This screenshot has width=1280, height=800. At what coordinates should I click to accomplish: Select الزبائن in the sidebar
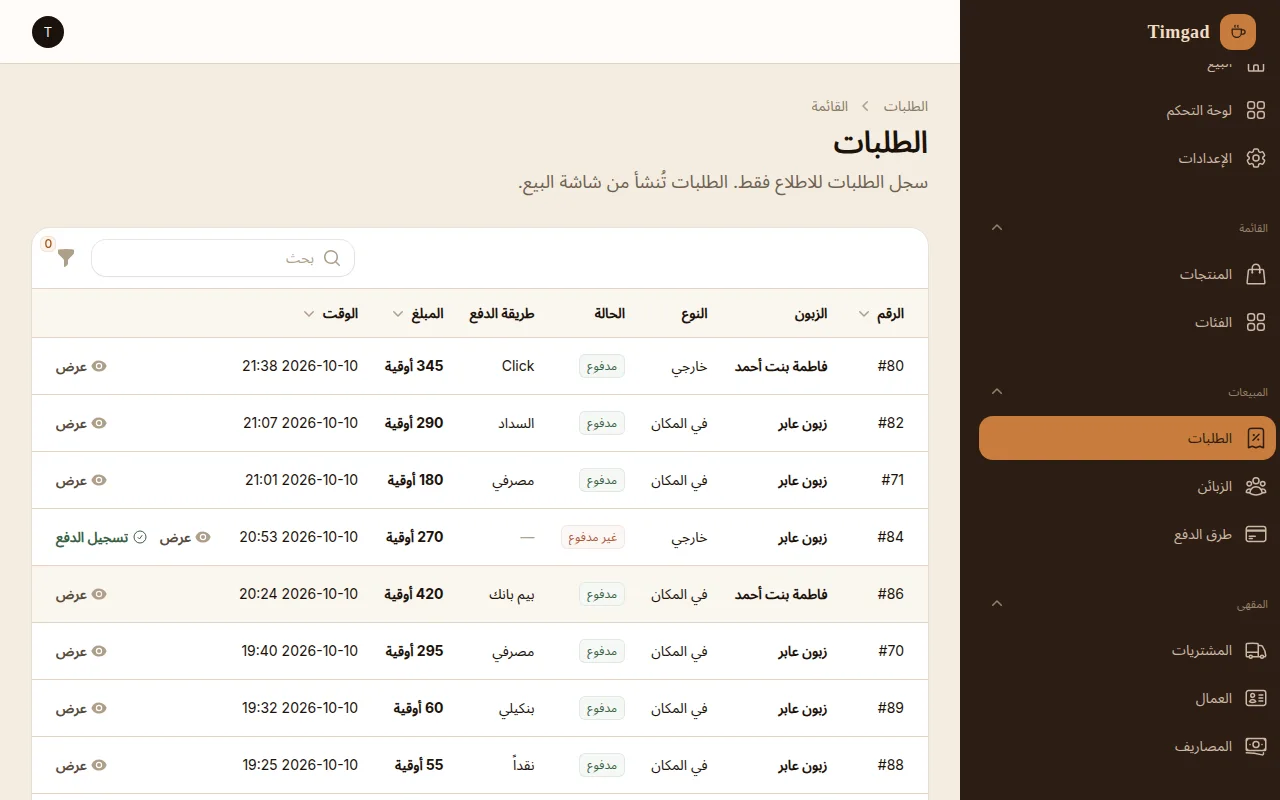point(1128,486)
